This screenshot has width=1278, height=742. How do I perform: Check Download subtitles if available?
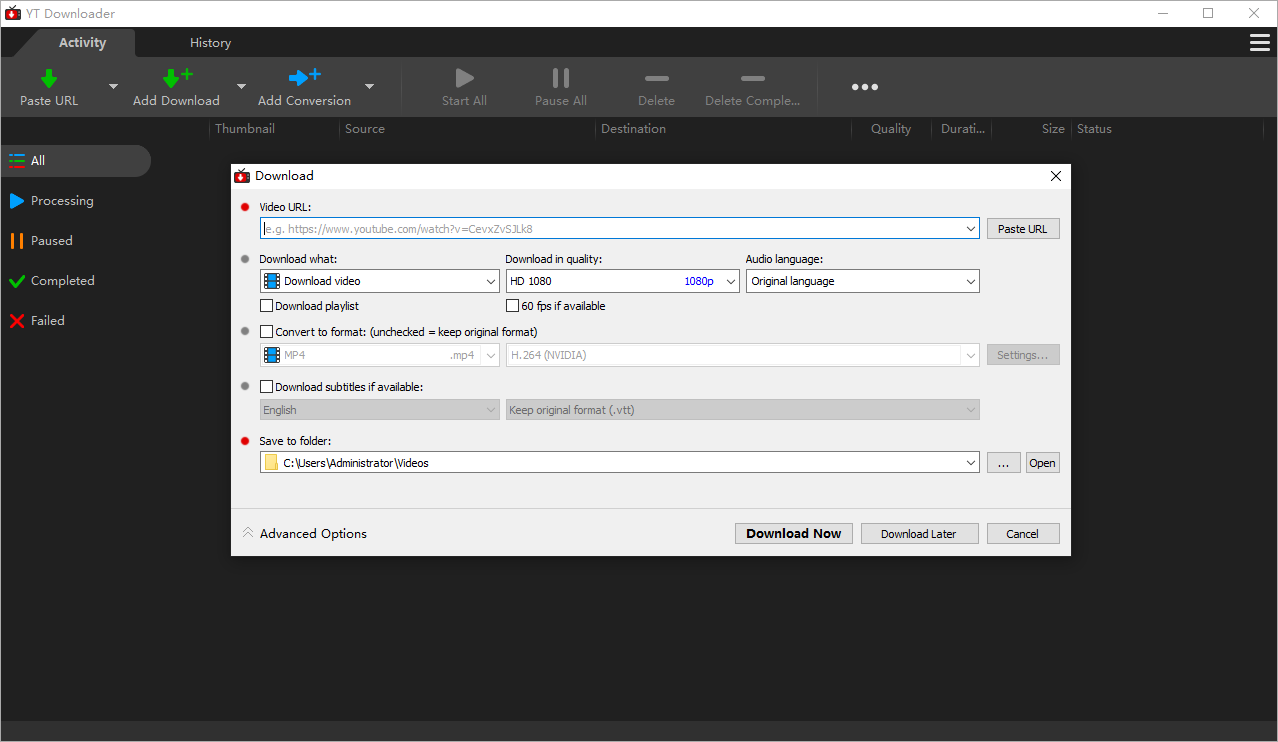pyautogui.click(x=267, y=387)
